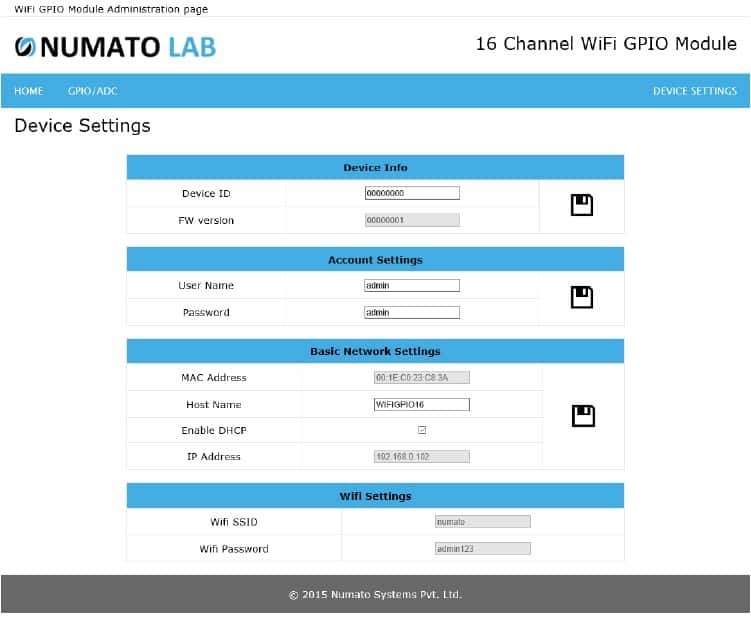The image size is (751, 619).
Task: Click the Numato Lab logo
Action: pos(115,46)
